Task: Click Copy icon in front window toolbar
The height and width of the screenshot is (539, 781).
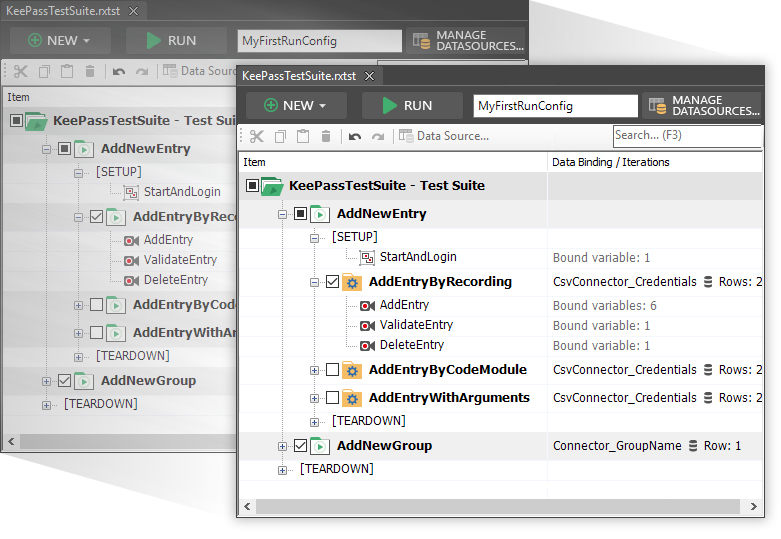Action: [x=280, y=136]
